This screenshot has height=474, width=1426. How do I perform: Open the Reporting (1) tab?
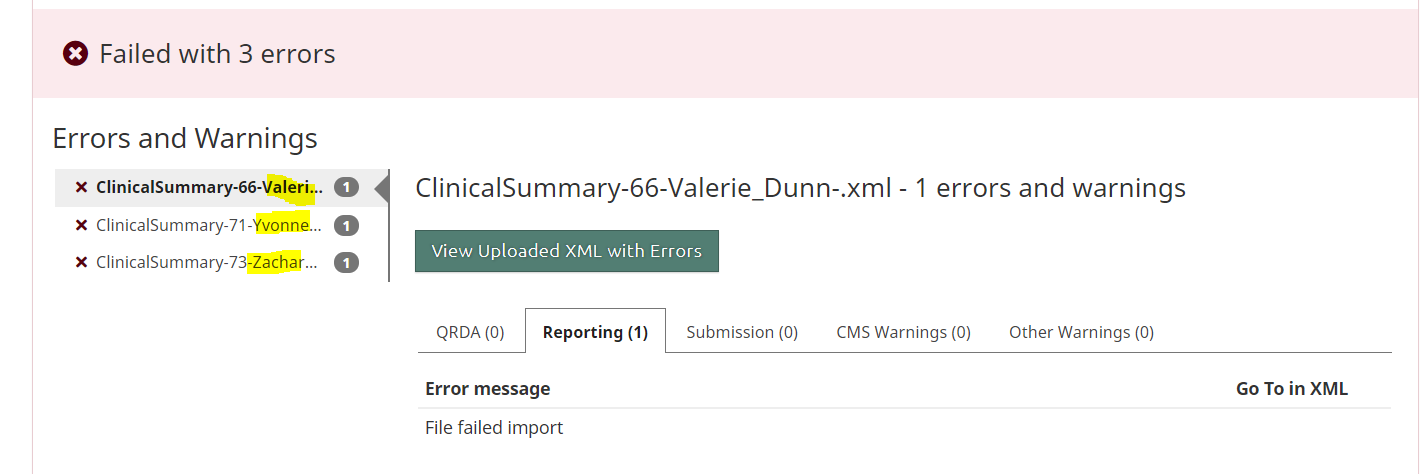(595, 332)
